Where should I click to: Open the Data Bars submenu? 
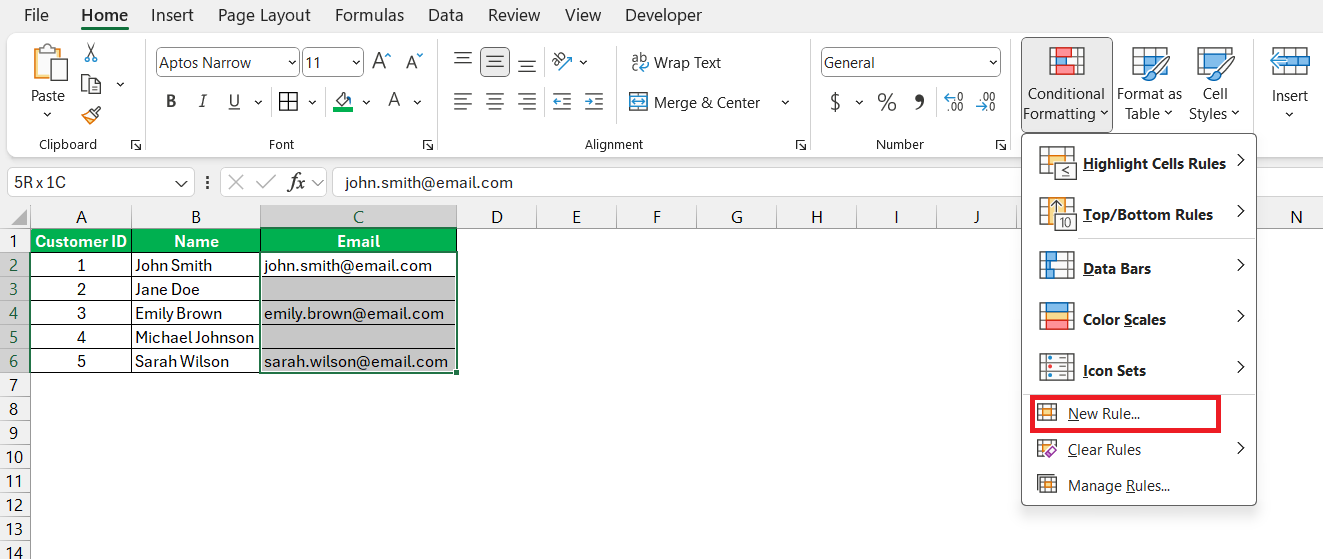pos(1139,268)
